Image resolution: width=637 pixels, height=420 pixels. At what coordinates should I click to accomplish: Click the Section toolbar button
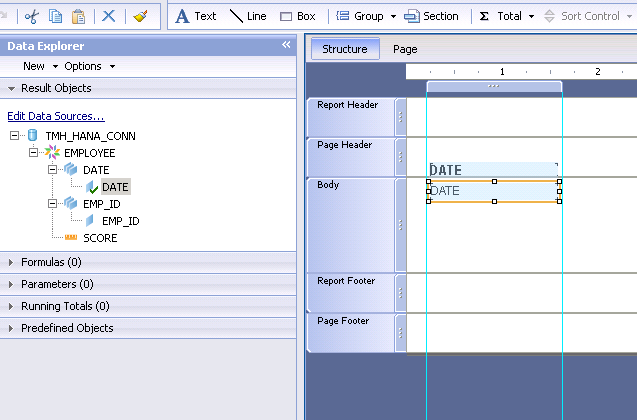click(x=432, y=16)
